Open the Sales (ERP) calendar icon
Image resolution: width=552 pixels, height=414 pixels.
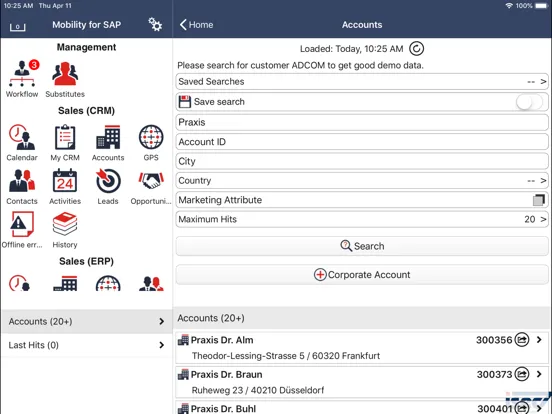click(19, 283)
